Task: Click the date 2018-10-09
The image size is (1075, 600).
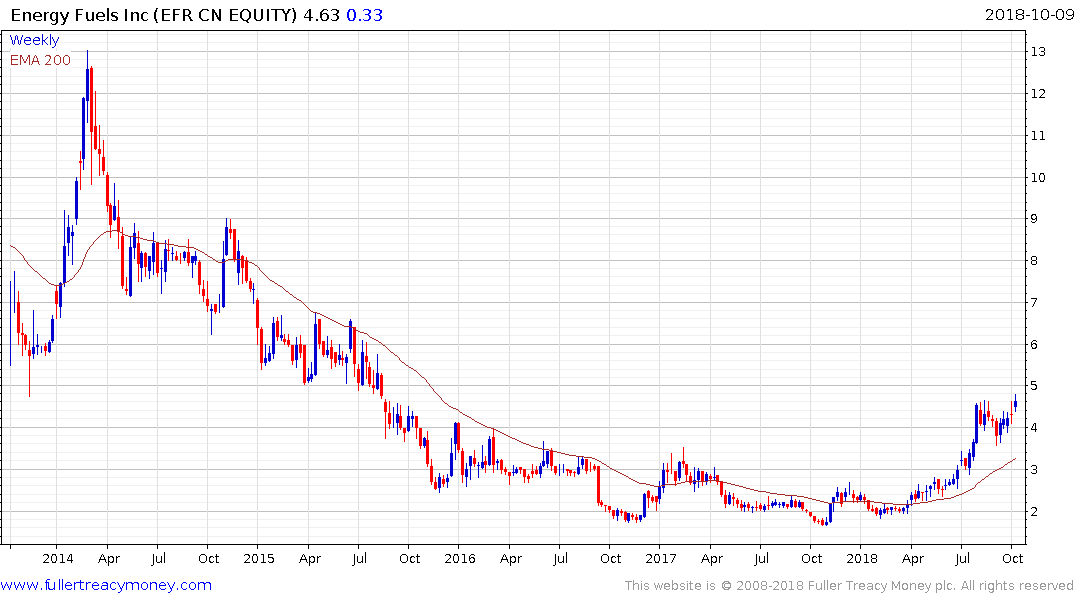Action: [1028, 14]
